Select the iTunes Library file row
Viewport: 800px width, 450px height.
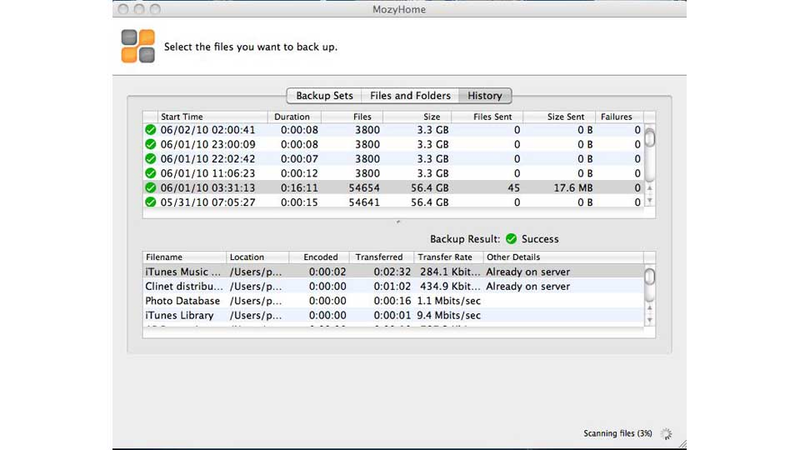point(393,315)
